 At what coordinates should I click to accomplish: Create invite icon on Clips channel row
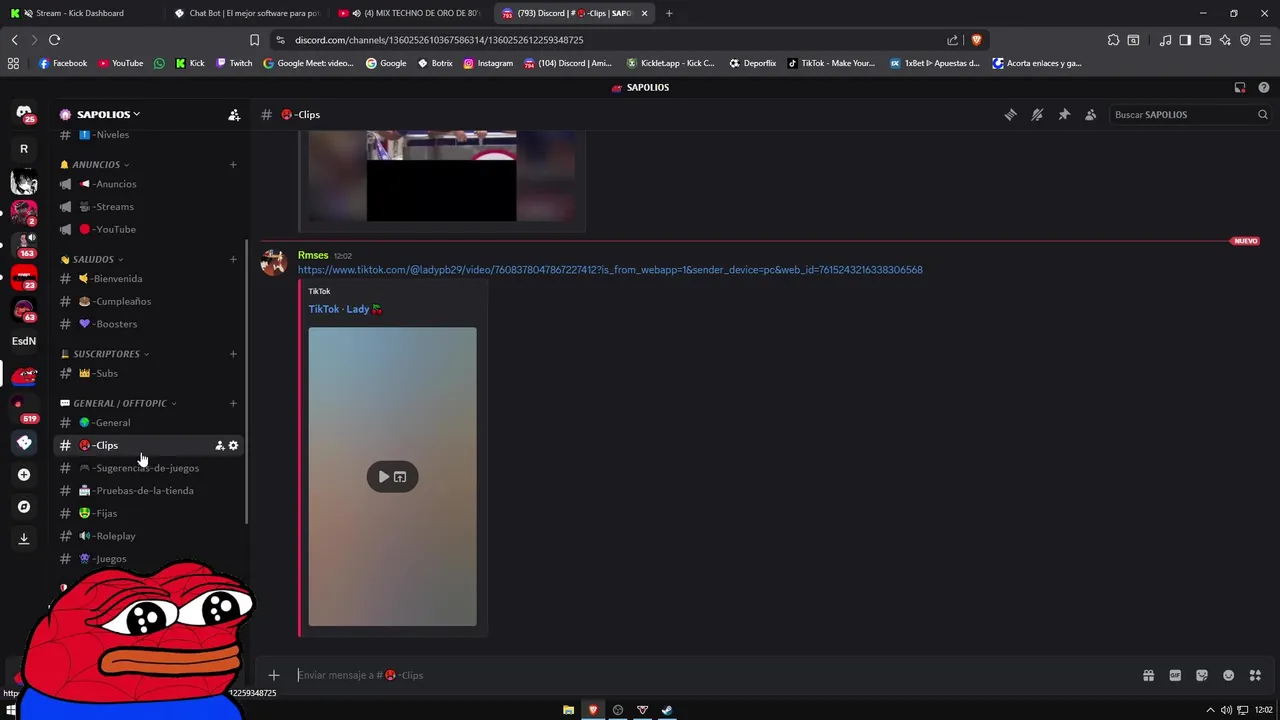220,446
